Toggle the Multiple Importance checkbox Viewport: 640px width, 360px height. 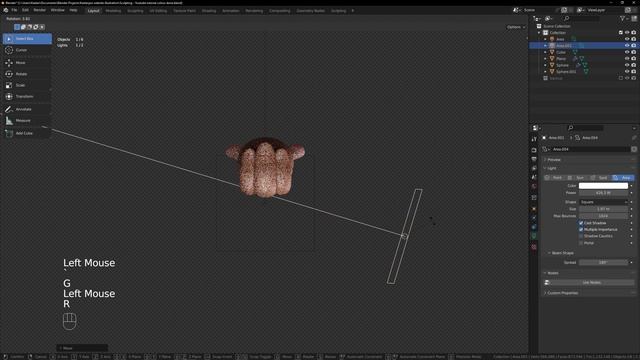tap(581, 230)
